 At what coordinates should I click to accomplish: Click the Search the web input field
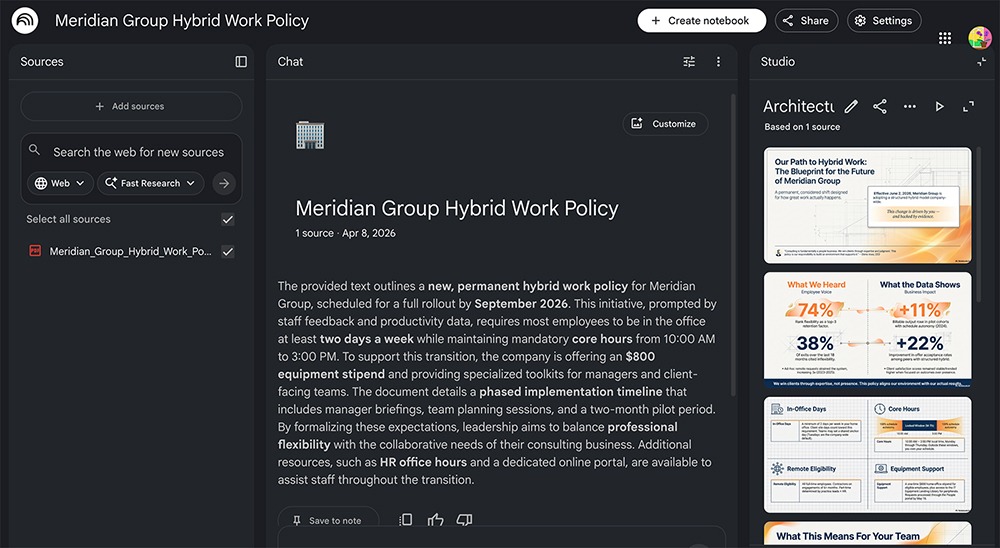click(x=138, y=152)
